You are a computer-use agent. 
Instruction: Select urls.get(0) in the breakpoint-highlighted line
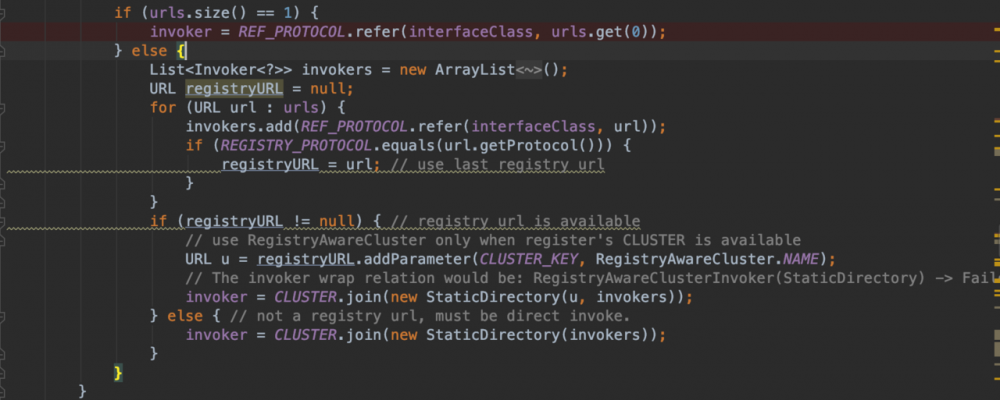click(602, 31)
